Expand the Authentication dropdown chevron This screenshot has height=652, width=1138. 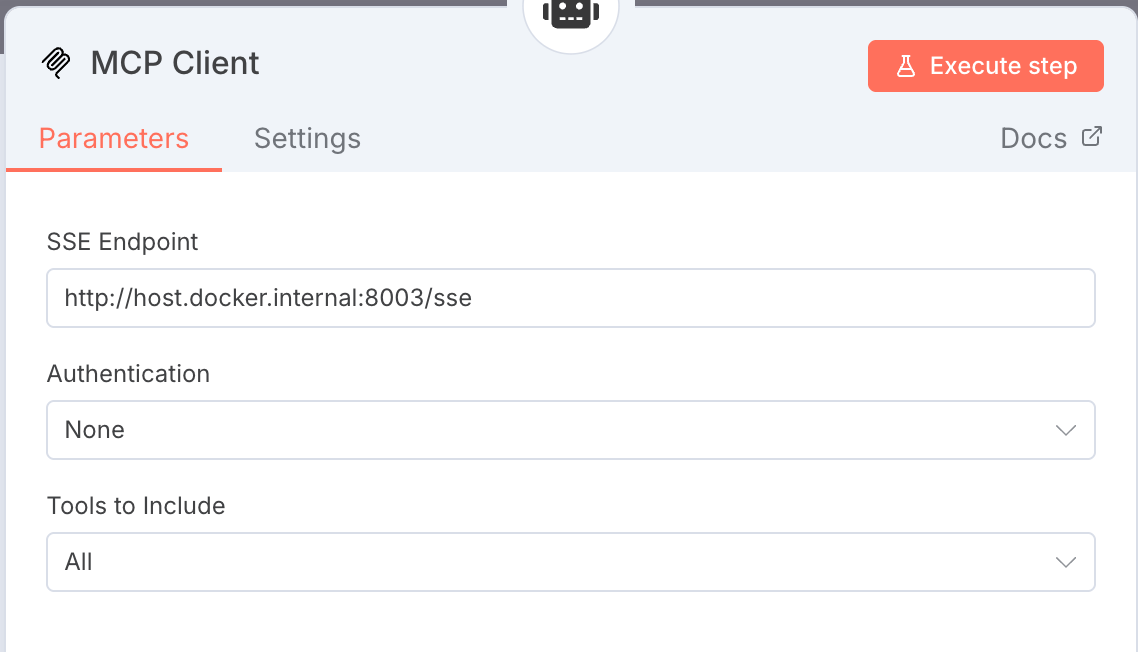1065,430
